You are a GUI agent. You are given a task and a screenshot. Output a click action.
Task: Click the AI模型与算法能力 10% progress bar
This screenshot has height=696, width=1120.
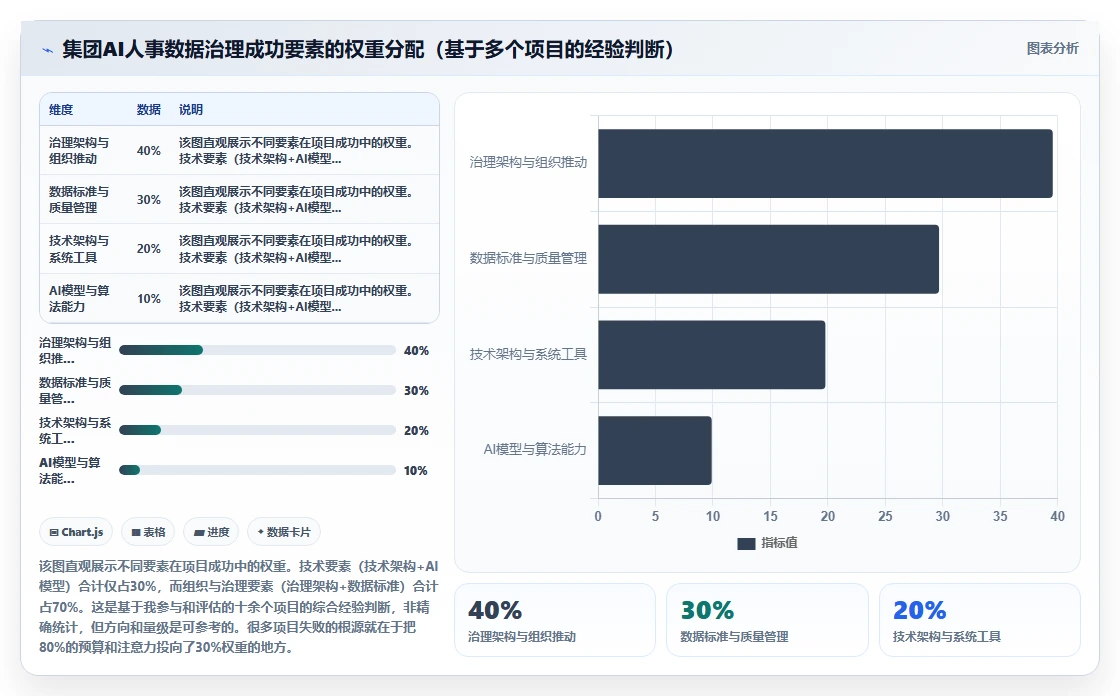[257, 470]
